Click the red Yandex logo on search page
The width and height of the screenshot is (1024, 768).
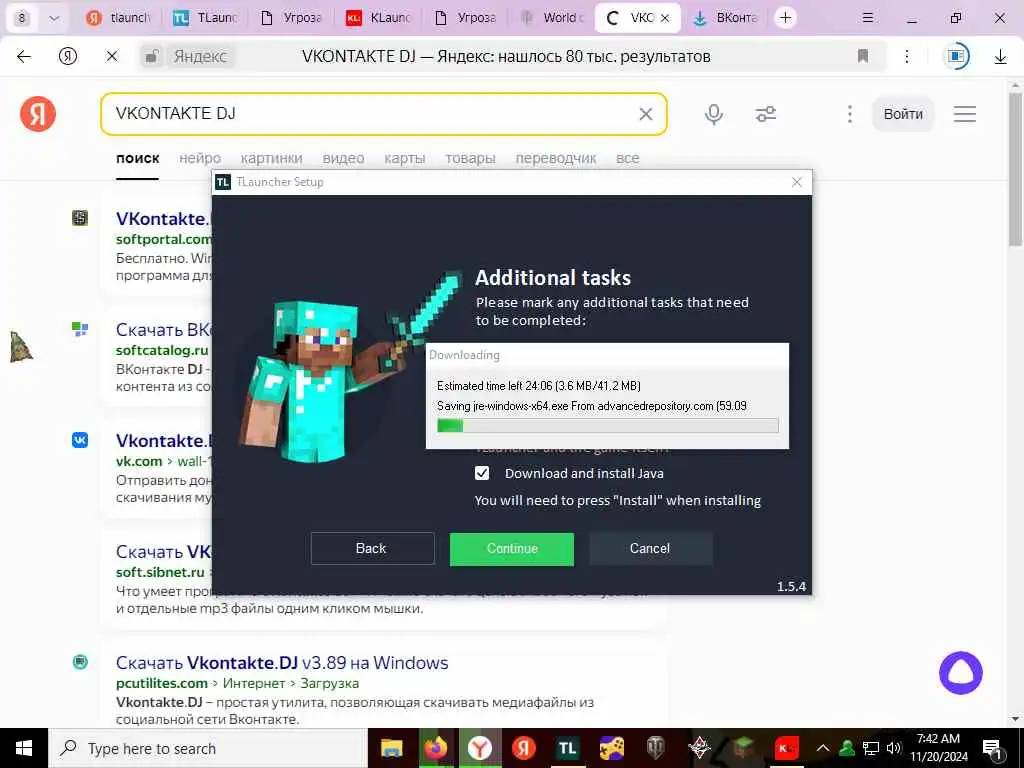pos(38,114)
